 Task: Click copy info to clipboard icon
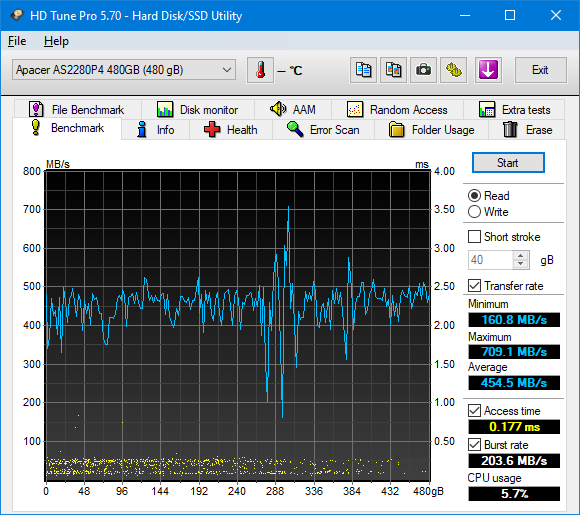click(x=363, y=70)
